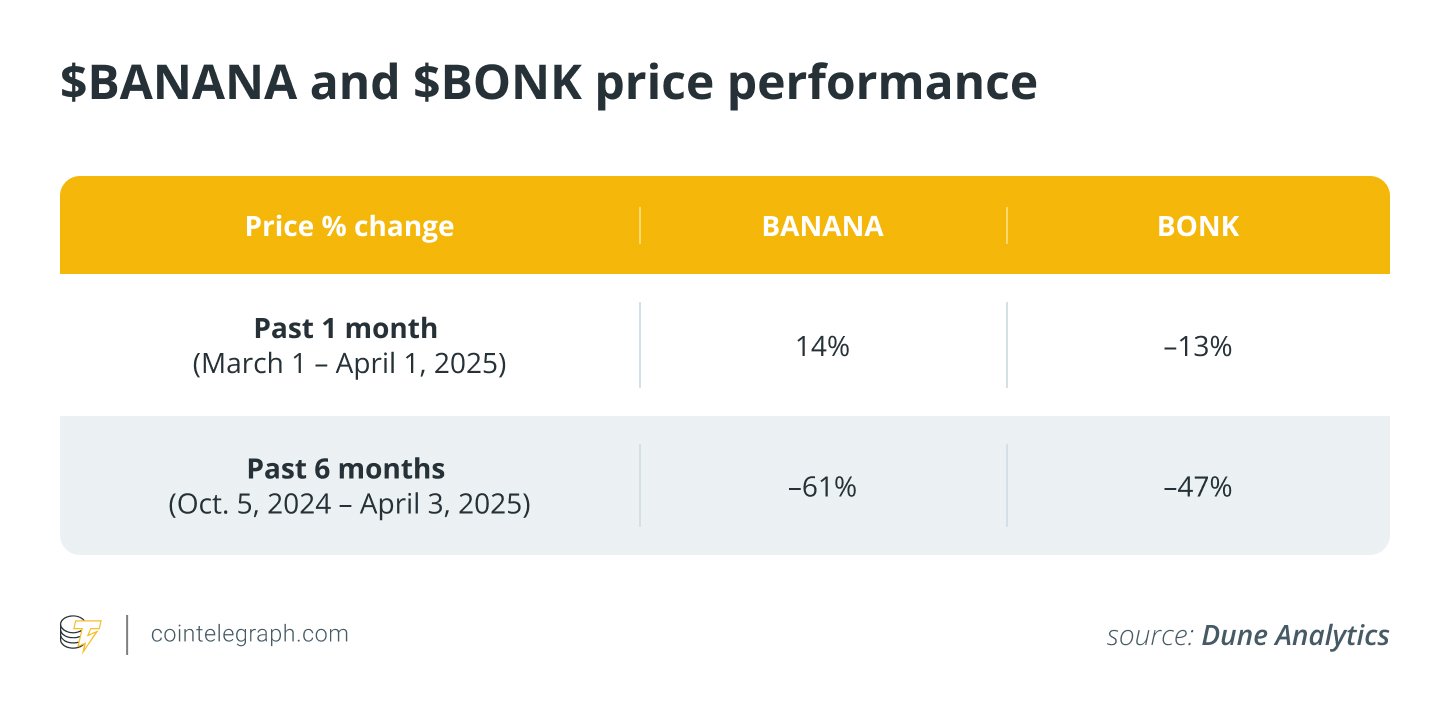
Task: Select BANANA's −61% six-month value
Action: (x=822, y=487)
